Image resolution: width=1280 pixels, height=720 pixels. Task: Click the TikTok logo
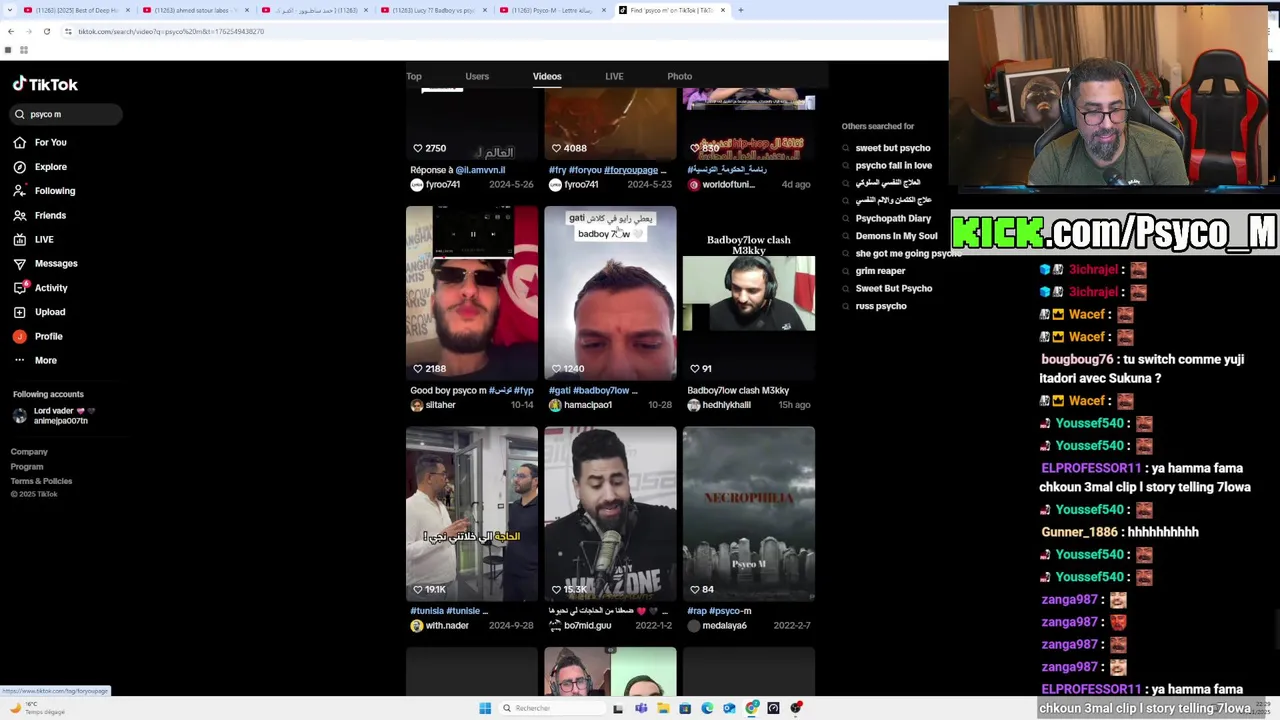45,85
